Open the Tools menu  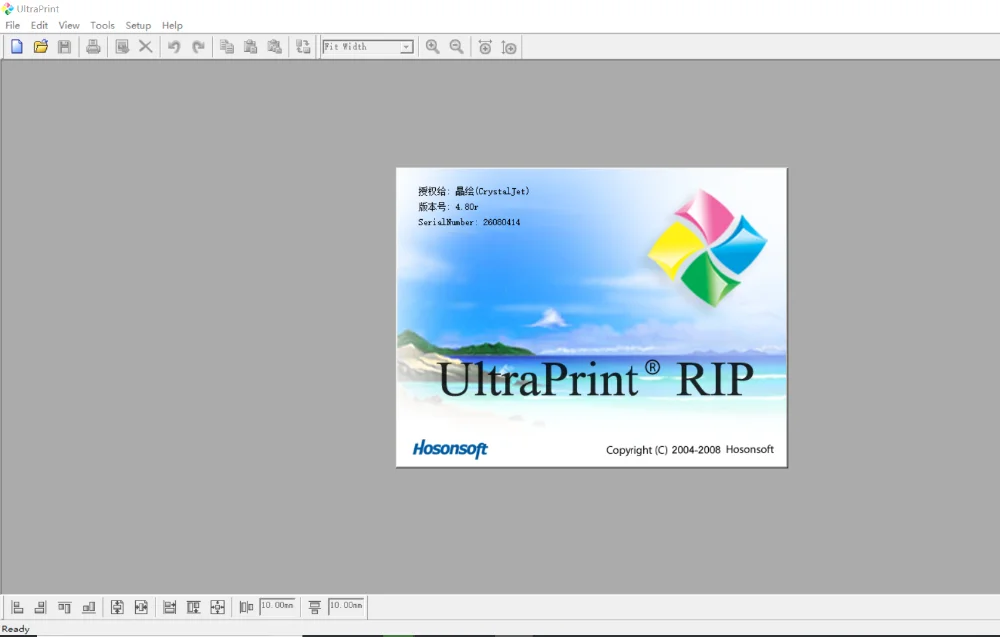pyautogui.click(x=102, y=26)
